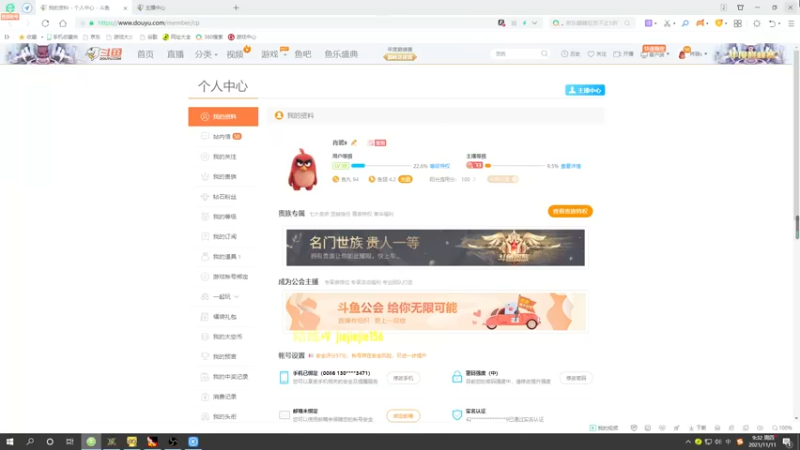Open the browser extensions grid icon
The width and height of the screenshot is (800, 450).
point(738,23)
